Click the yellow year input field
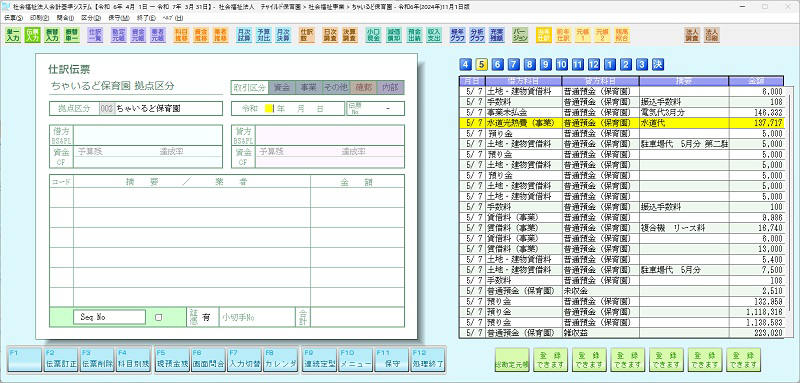Viewport: 800px width, 383px height. (x=269, y=109)
